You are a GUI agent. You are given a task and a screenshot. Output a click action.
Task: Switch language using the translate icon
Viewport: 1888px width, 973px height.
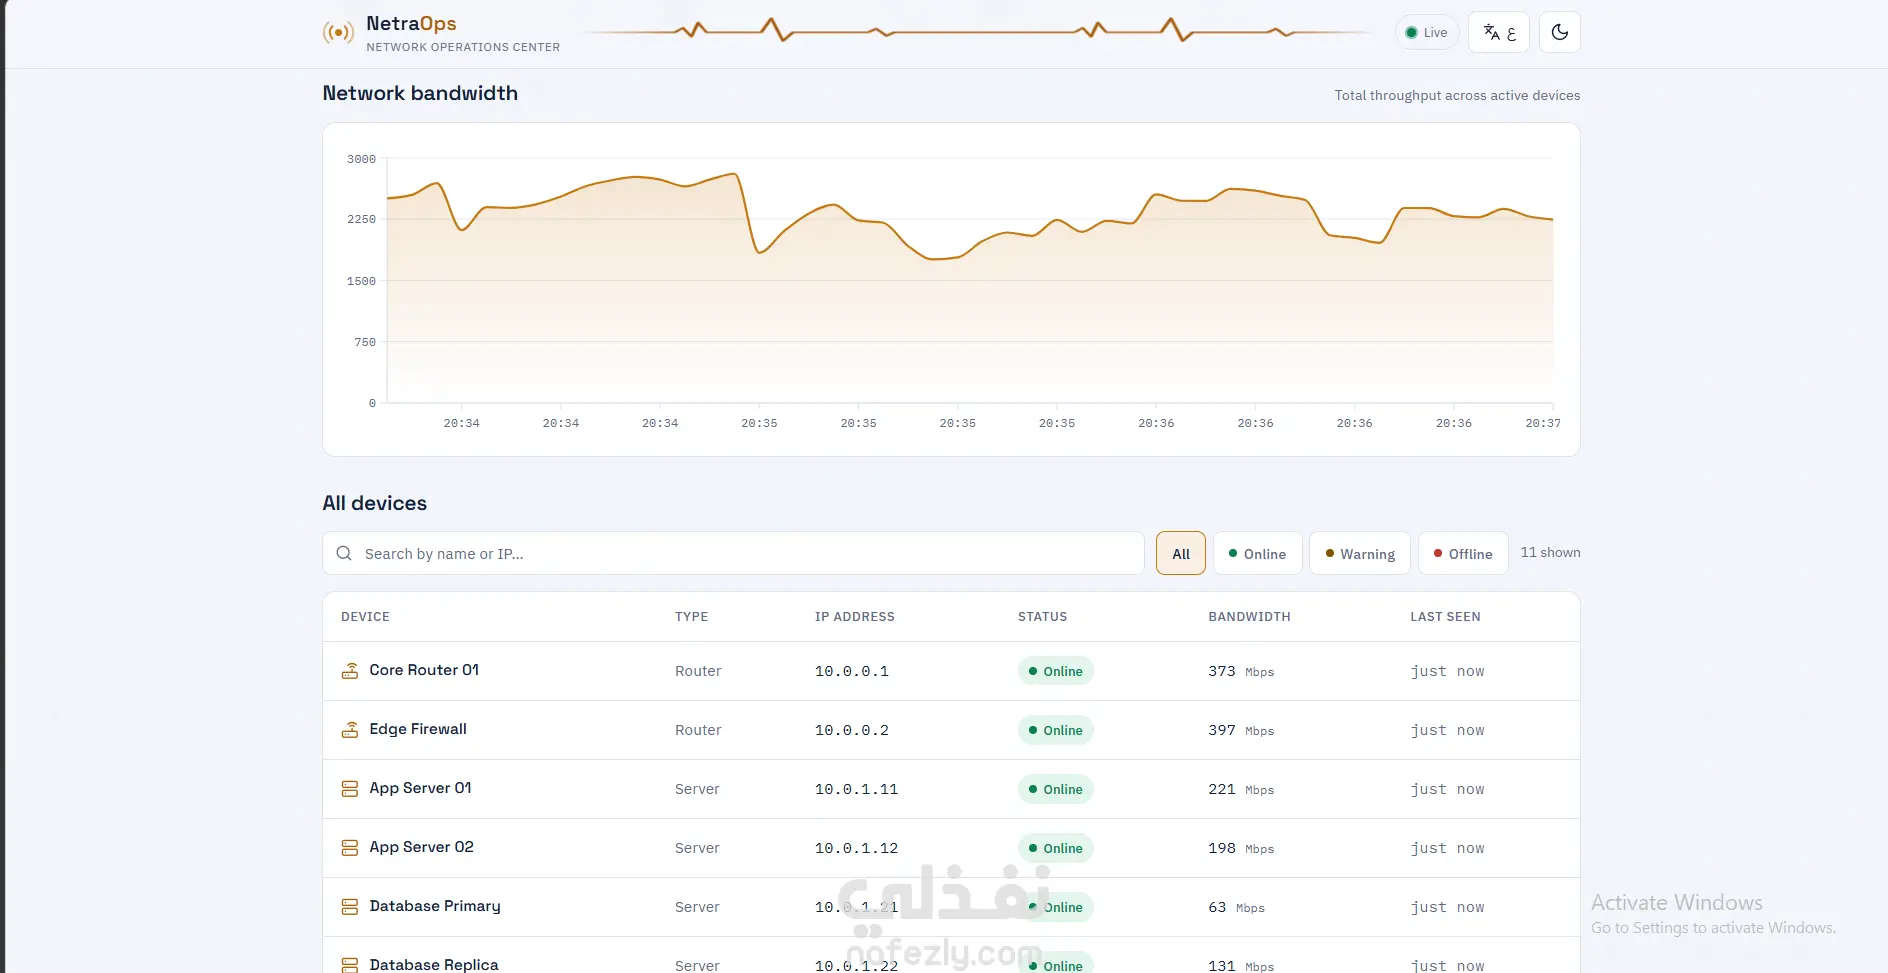1499,32
